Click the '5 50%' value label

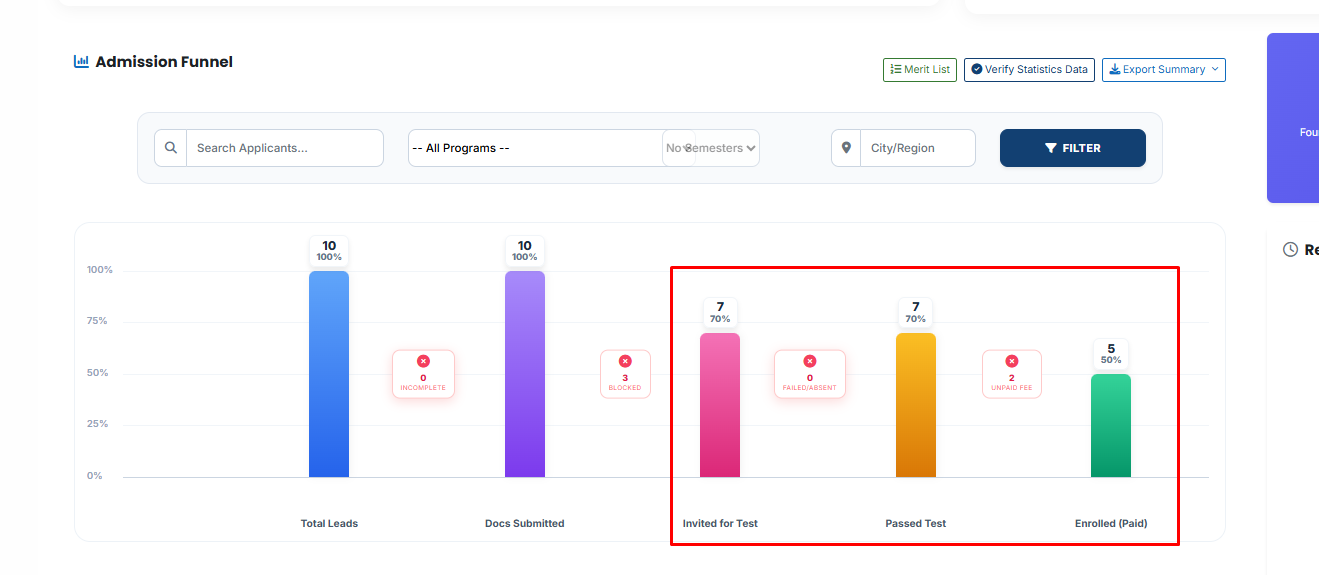point(1111,354)
